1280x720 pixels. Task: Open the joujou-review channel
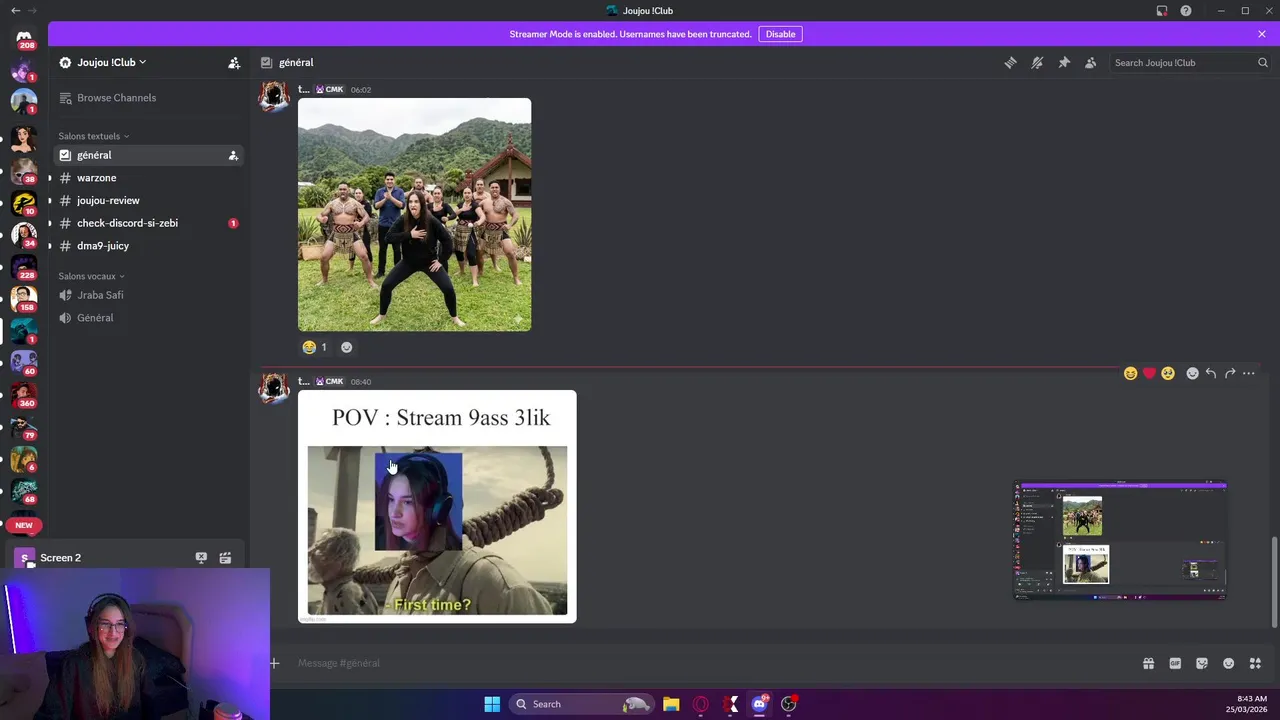coord(148,200)
